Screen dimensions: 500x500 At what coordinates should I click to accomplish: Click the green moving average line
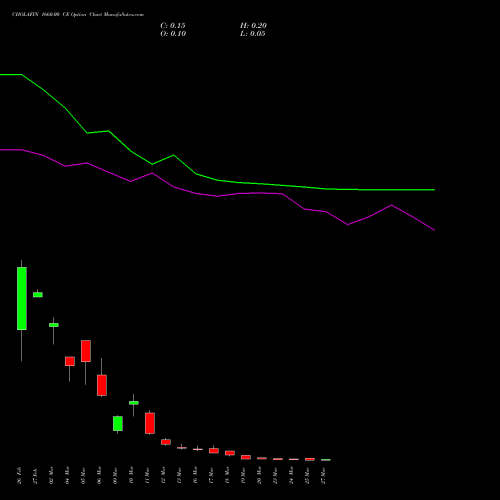click(217, 180)
